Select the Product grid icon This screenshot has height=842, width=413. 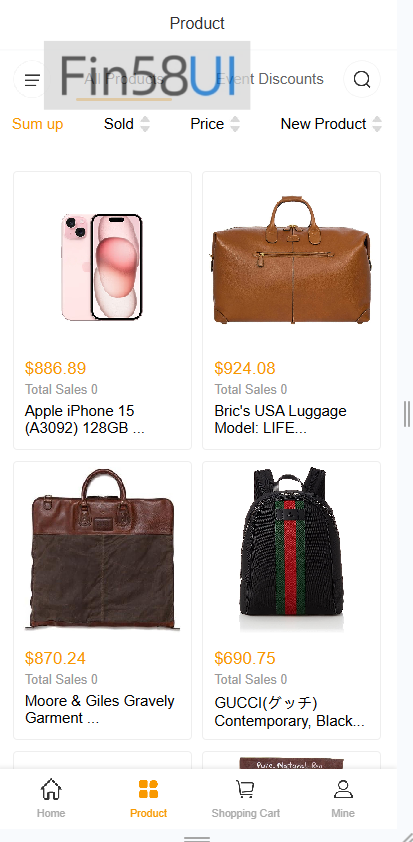148,789
